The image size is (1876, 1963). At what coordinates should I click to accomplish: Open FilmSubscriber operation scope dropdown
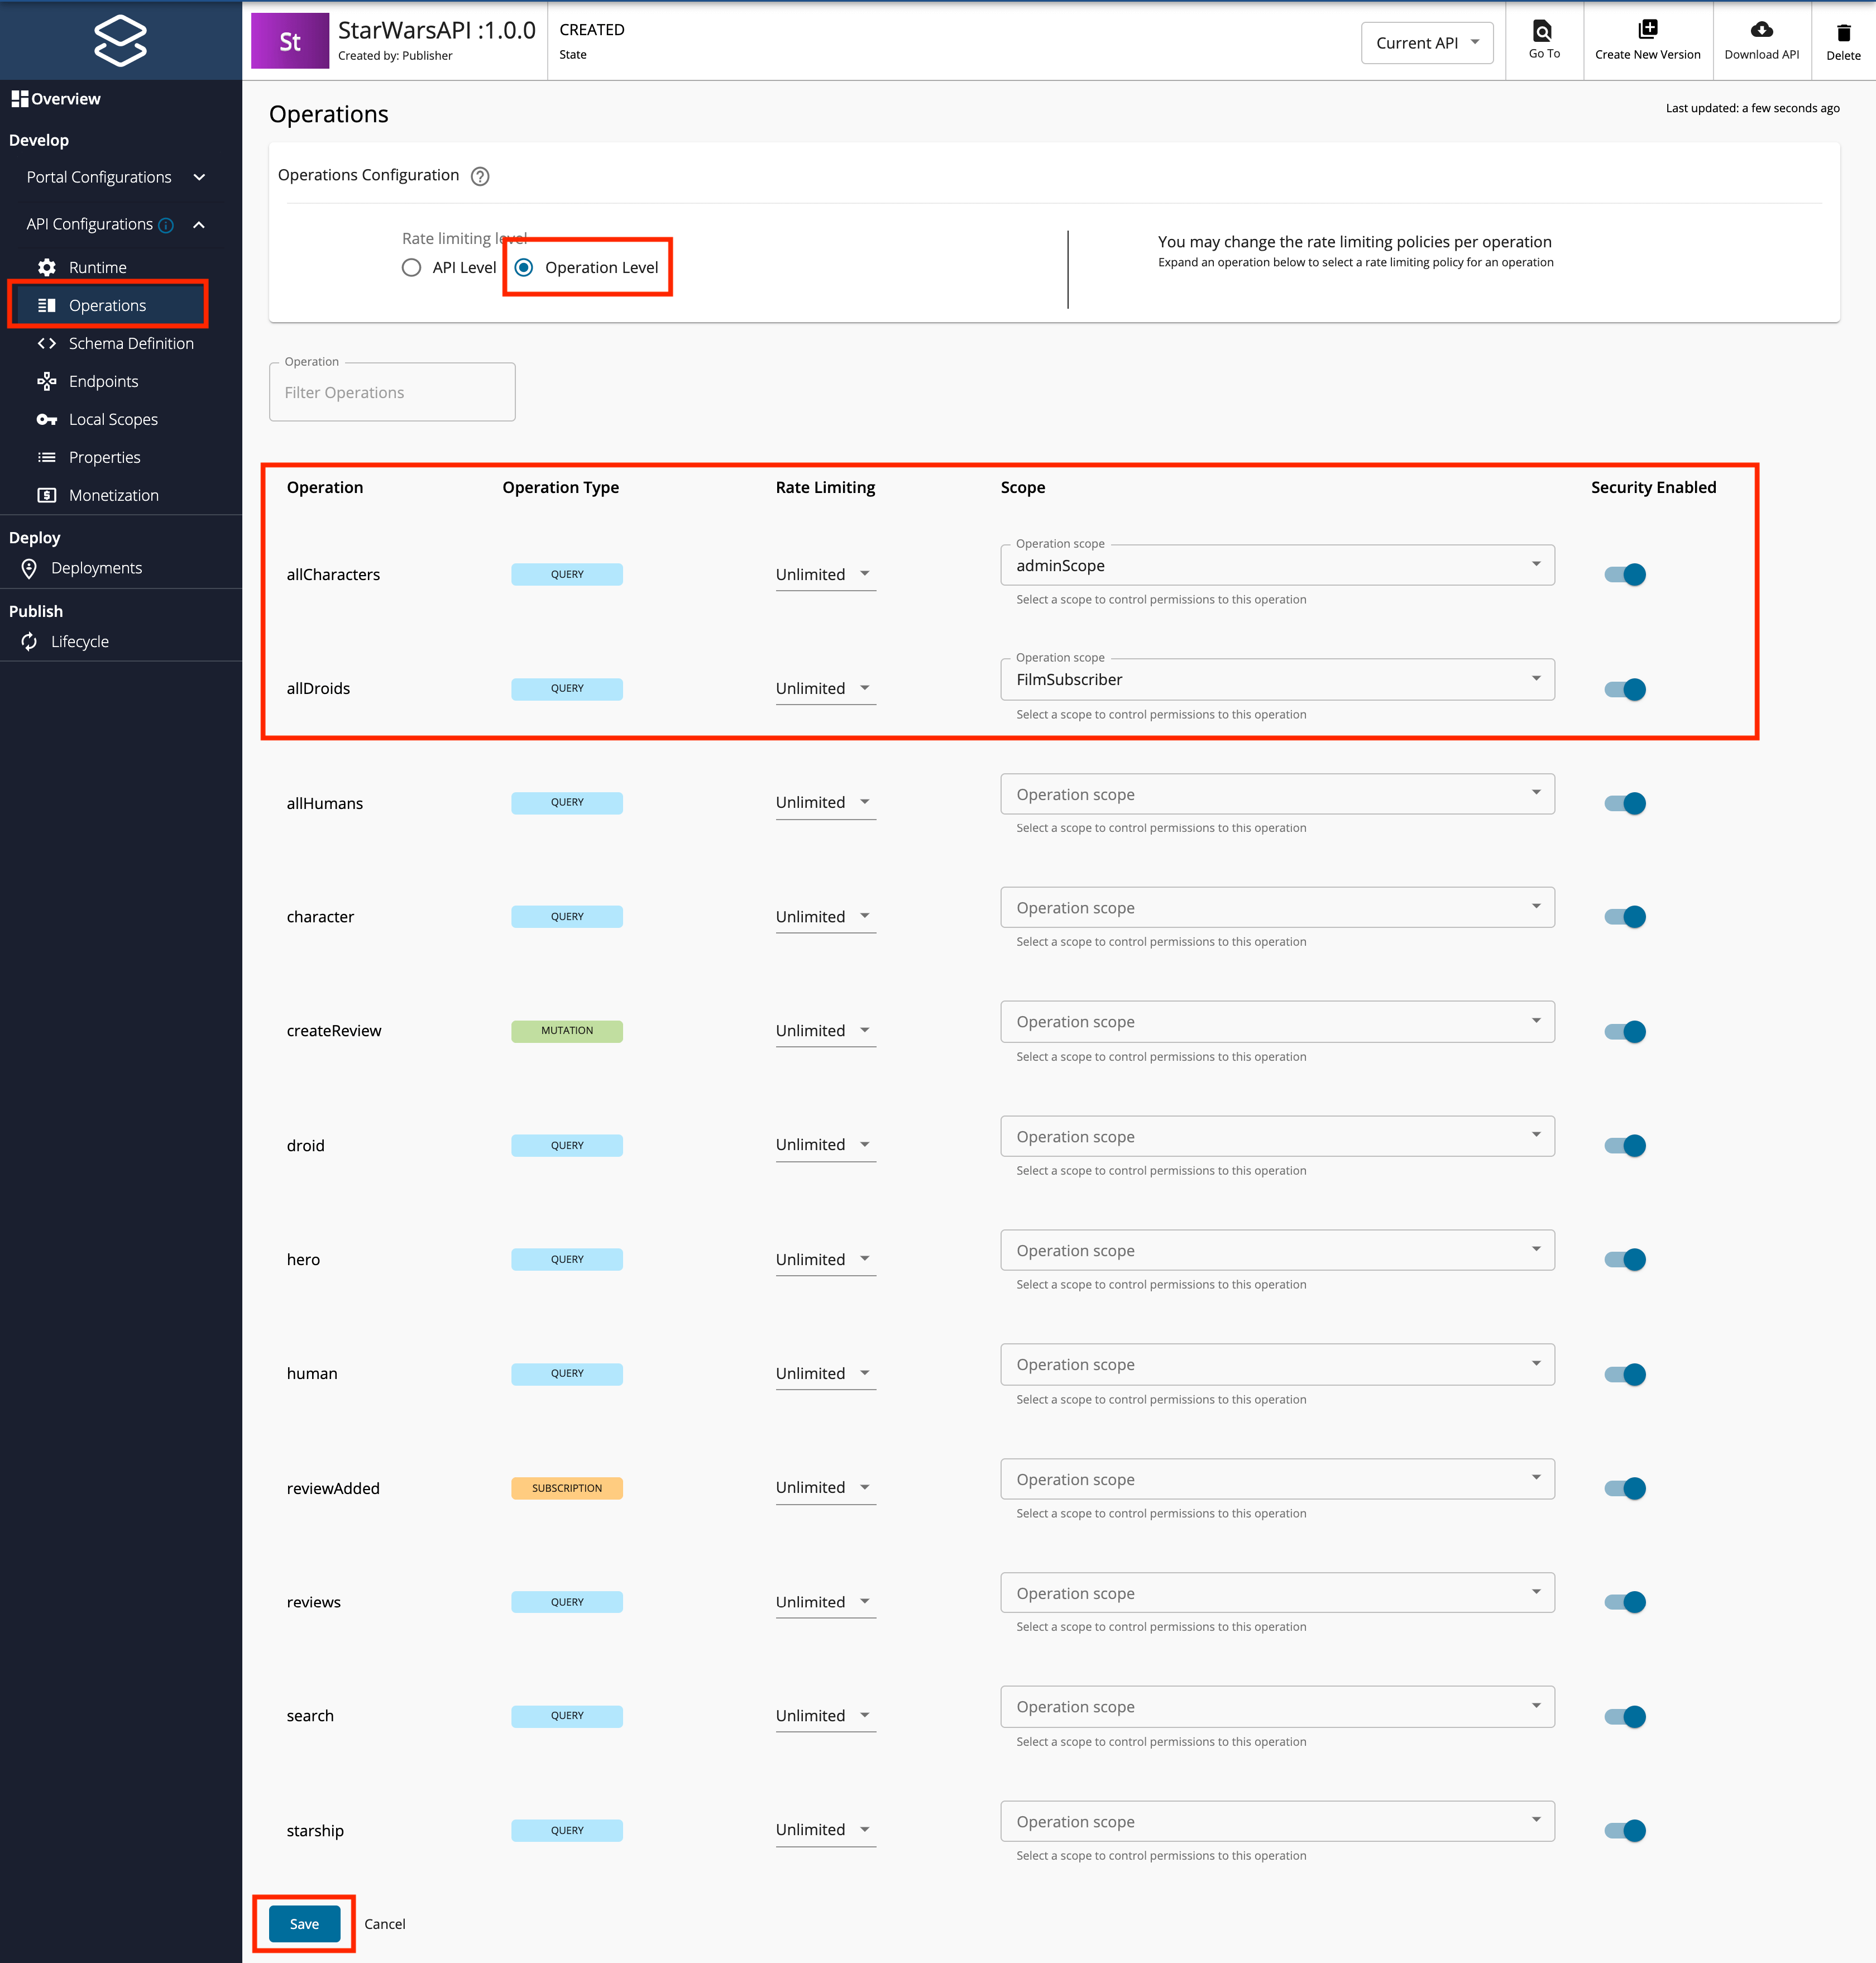pos(1277,679)
